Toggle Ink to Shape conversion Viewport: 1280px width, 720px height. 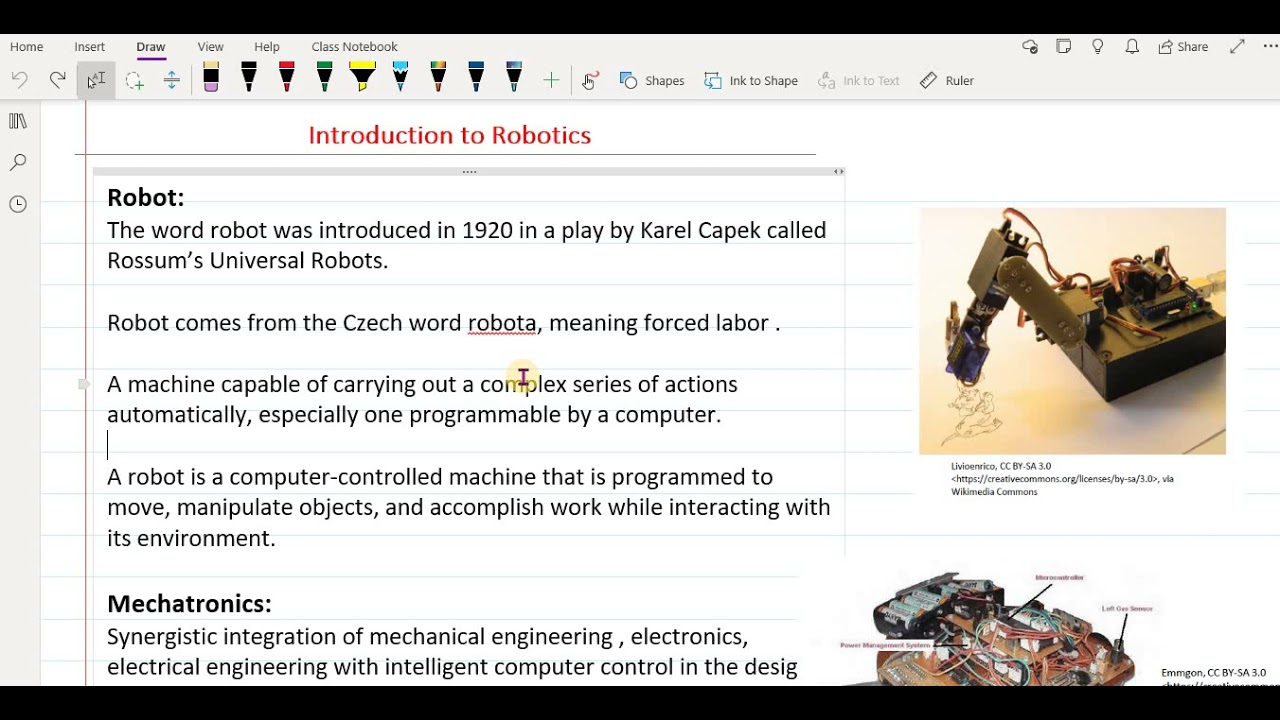(x=751, y=81)
